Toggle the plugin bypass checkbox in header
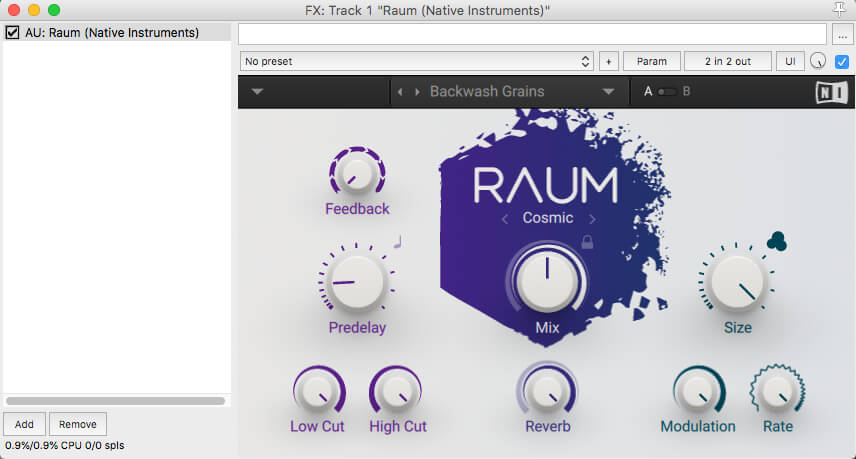 (x=842, y=62)
